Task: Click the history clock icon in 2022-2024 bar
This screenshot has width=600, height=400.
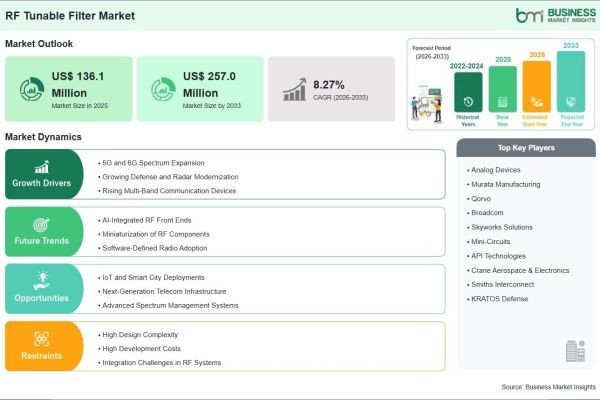Action: pos(468,102)
